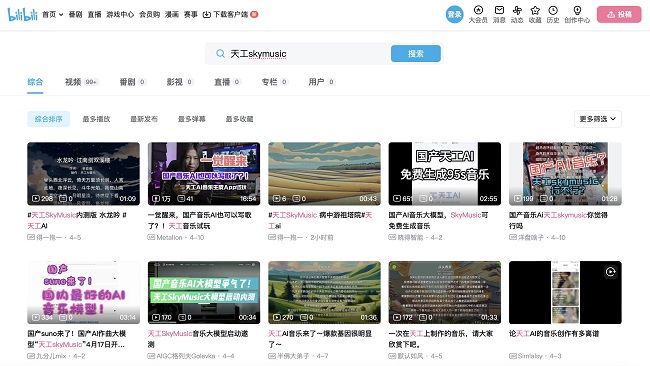Open the 01:33 lyrics video thumbnail
The width and height of the screenshot is (650, 366).
tap(445, 292)
